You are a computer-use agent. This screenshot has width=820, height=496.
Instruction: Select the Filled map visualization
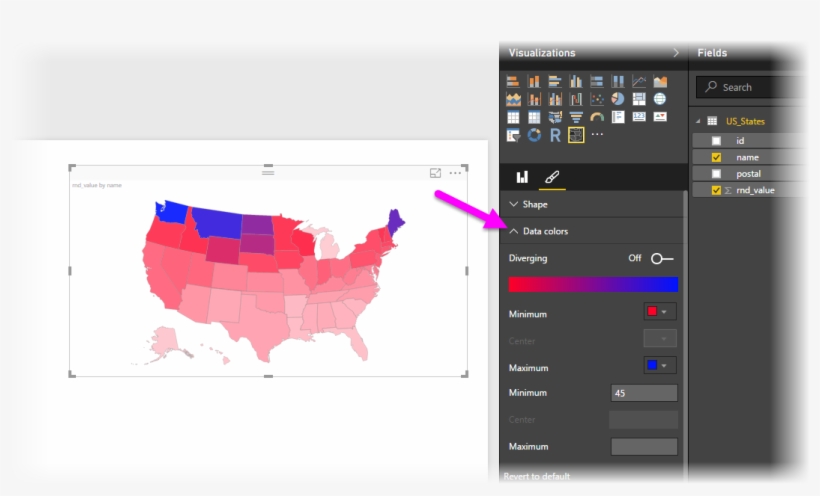pos(555,117)
